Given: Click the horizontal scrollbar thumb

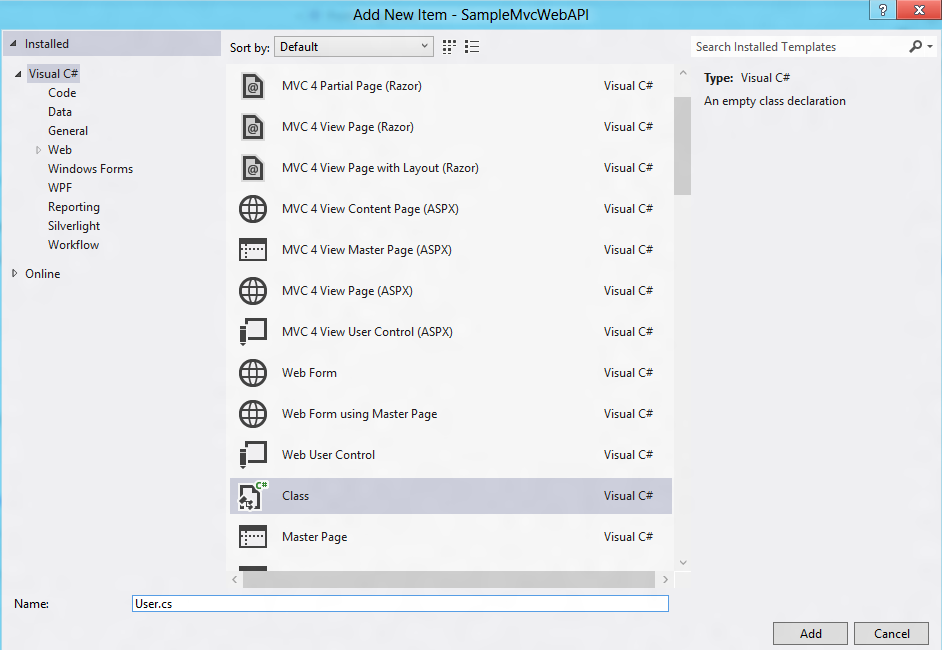Looking at the screenshot, I should click(449, 580).
